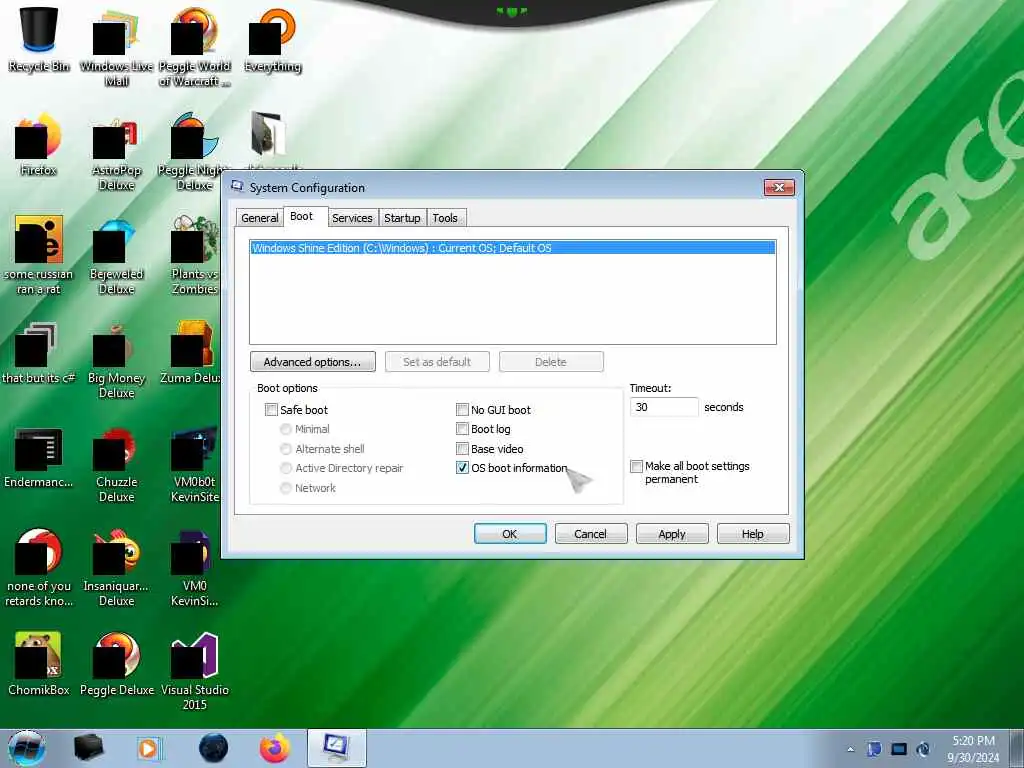
Task: Open Windows Live Mail desktop icon
Action: [116, 46]
